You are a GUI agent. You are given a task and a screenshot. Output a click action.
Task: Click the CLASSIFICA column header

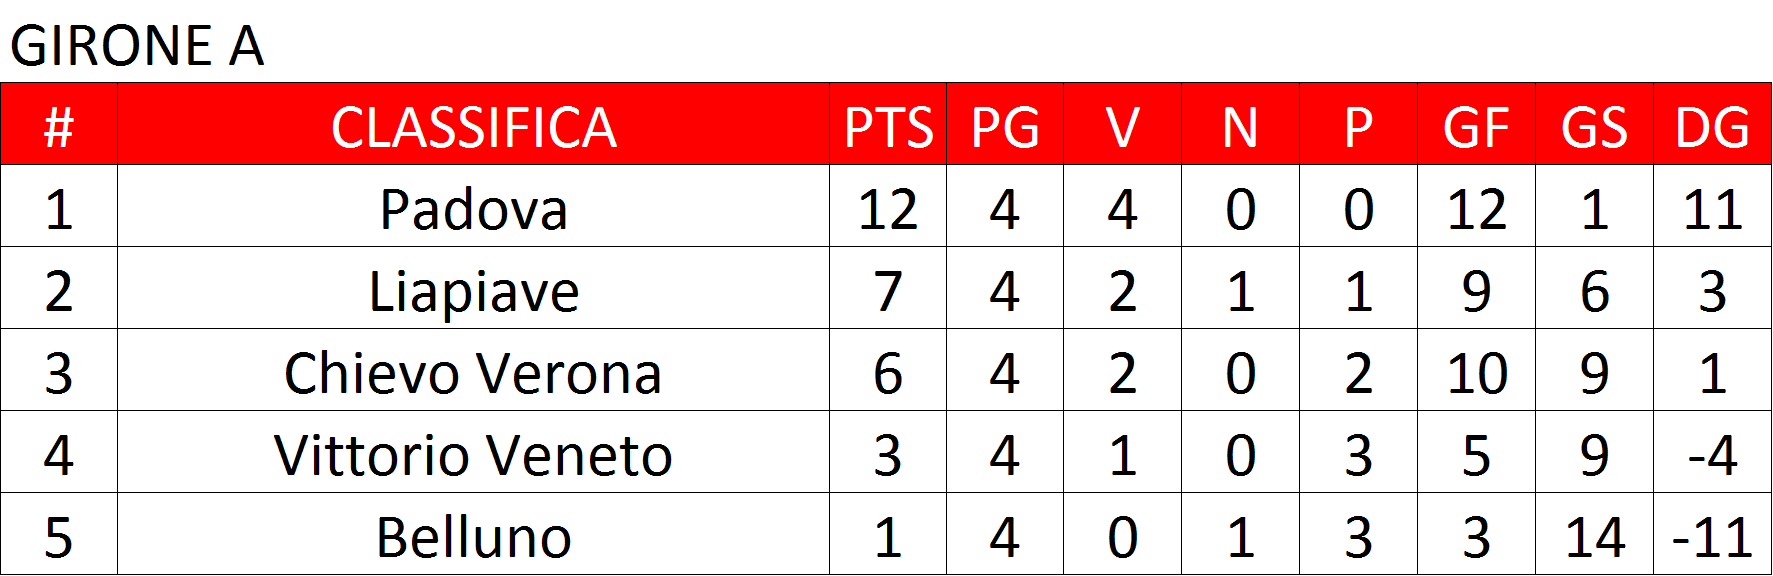point(474,125)
